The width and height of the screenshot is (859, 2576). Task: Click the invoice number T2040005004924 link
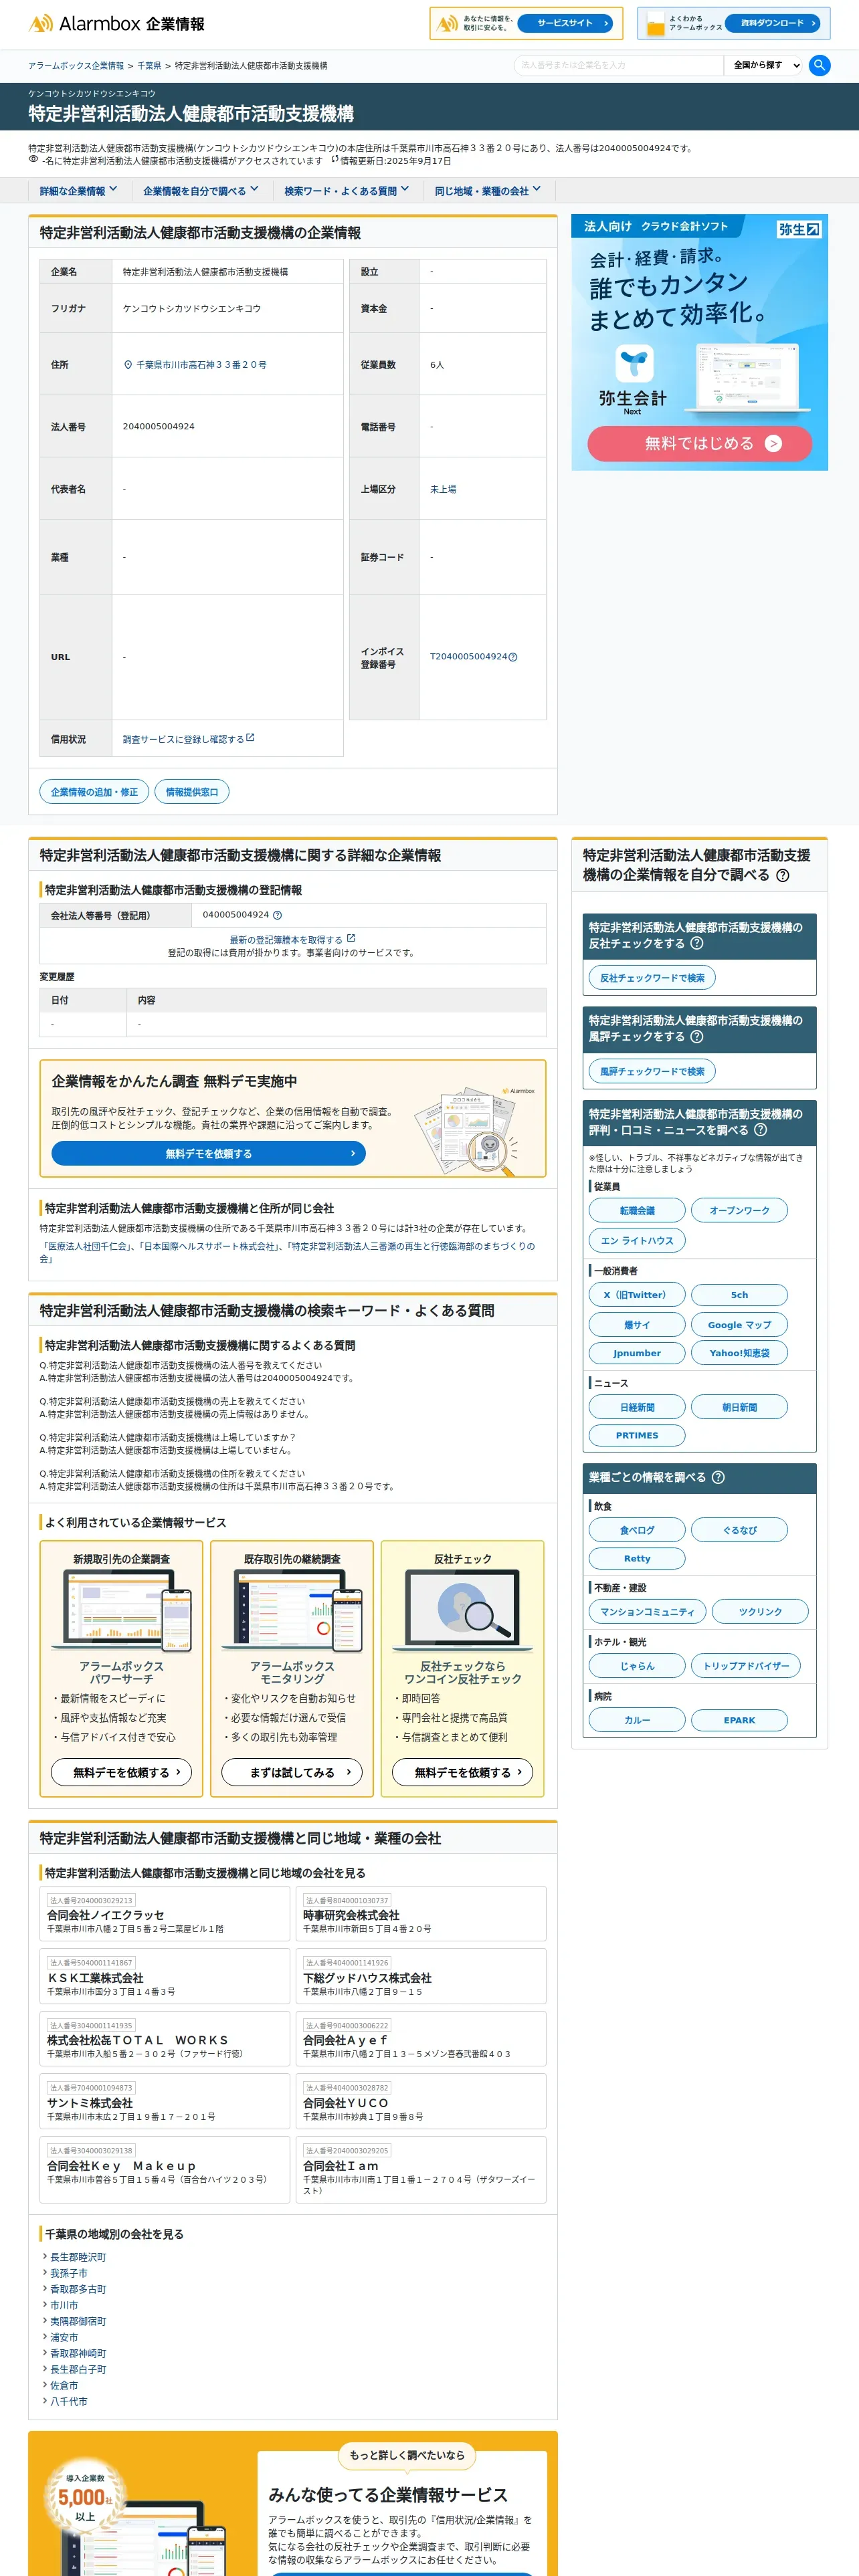point(469,657)
